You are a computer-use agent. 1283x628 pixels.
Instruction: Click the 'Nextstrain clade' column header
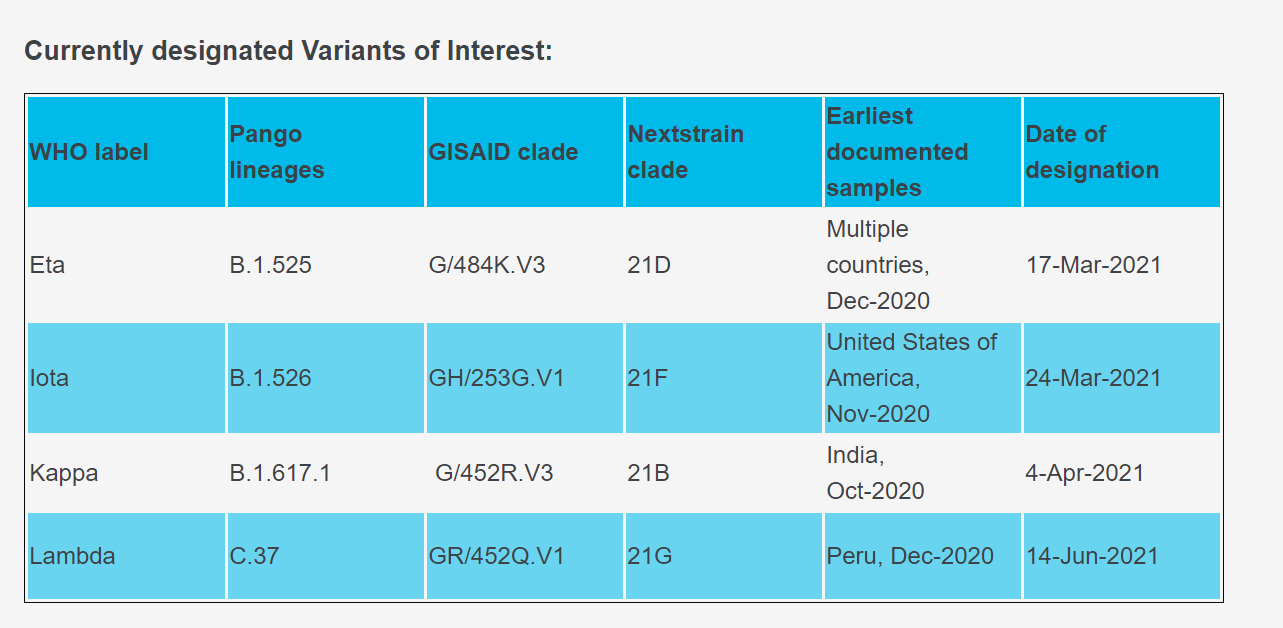tap(686, 152)
